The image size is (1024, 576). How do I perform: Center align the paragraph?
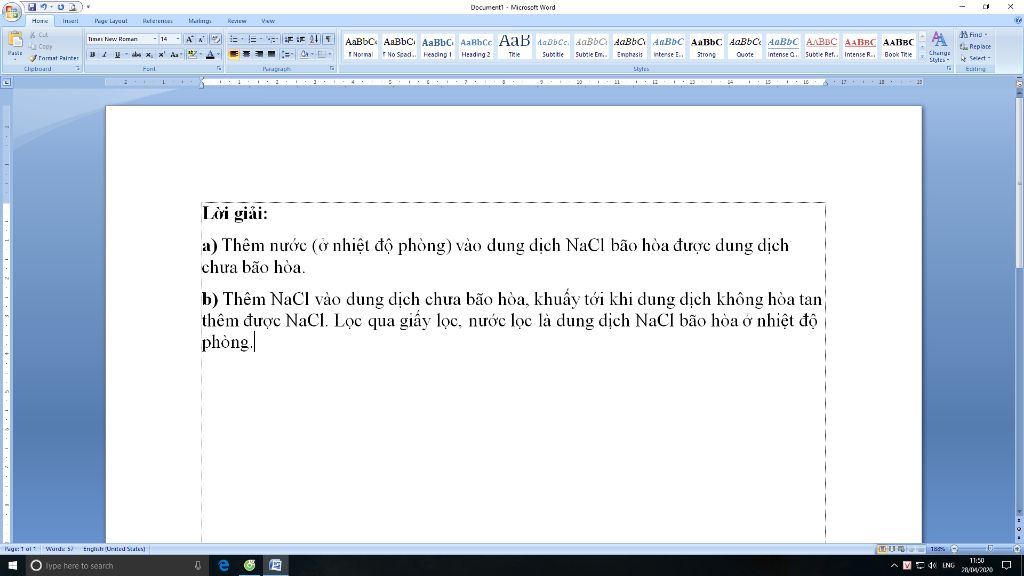(x=246, y=54)
